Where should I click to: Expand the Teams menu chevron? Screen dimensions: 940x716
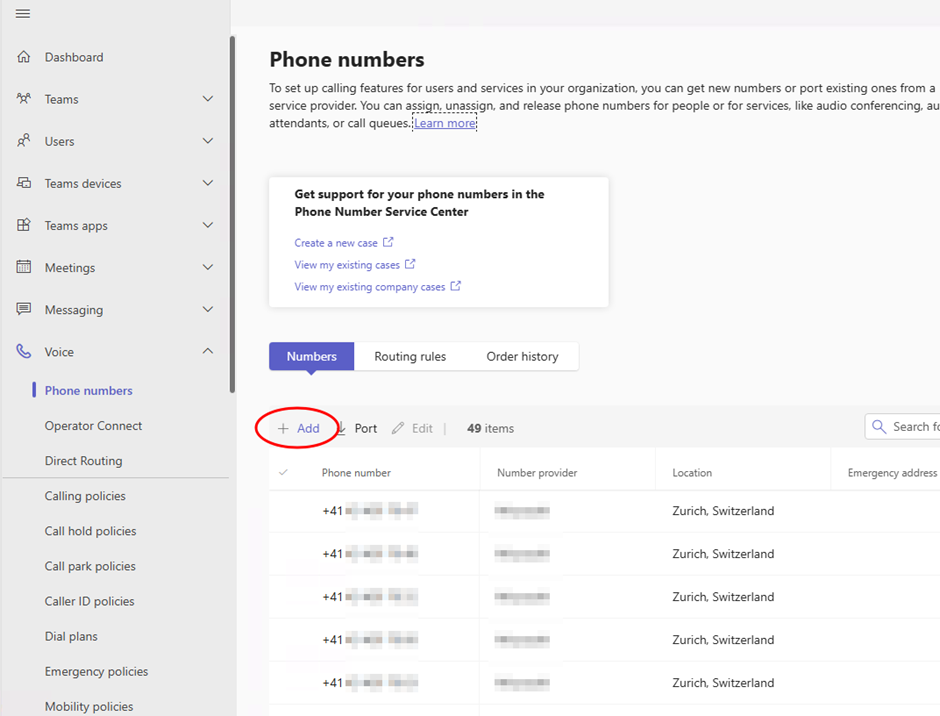(207, 99)
